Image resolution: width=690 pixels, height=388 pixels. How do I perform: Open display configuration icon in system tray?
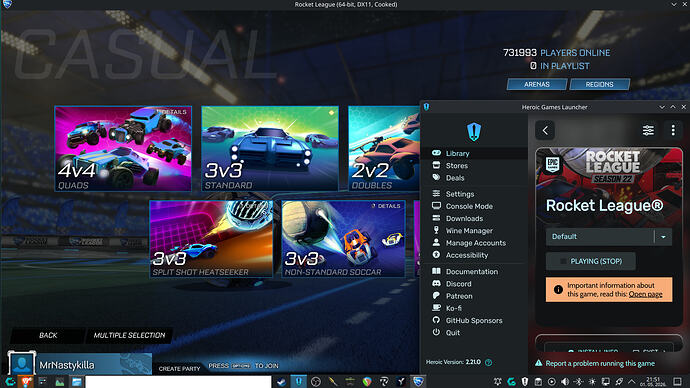coord(606,381)
